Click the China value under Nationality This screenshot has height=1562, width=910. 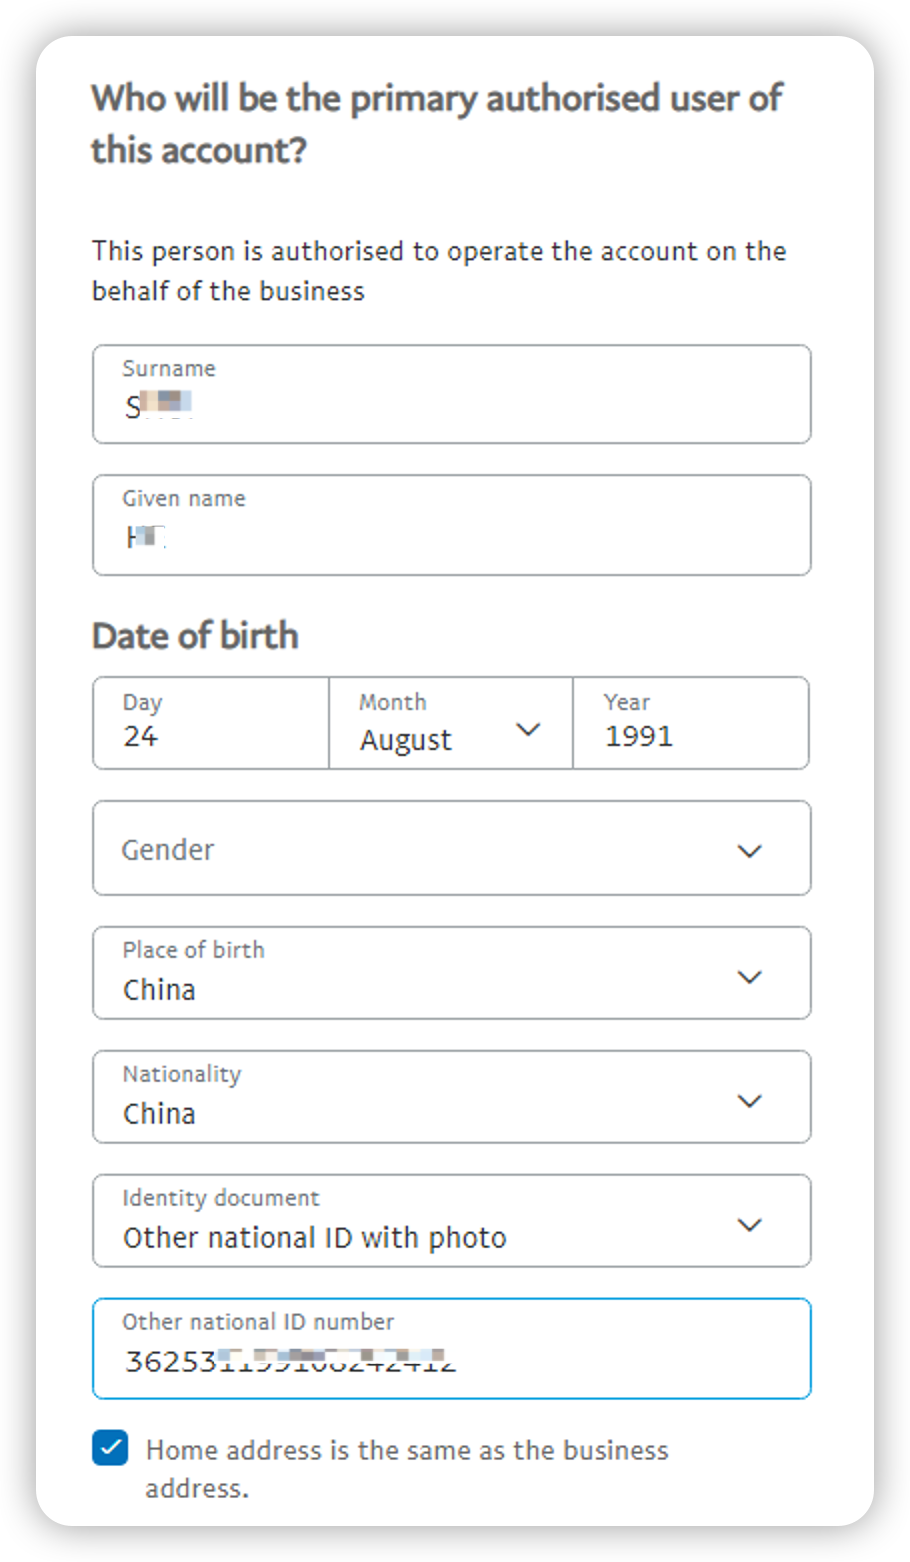pos(159,1113)
